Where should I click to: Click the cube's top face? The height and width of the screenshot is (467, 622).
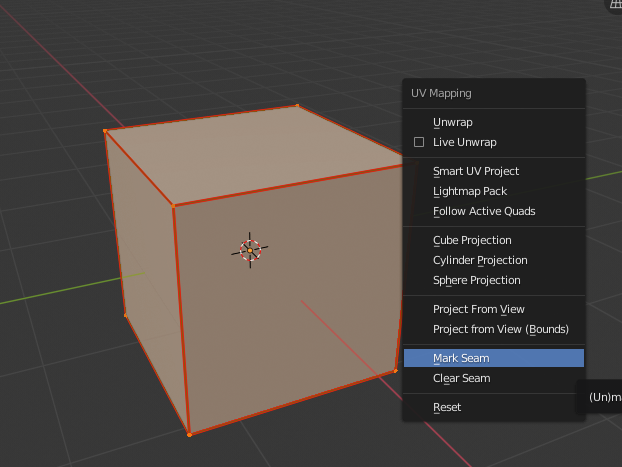coord(254,155)
